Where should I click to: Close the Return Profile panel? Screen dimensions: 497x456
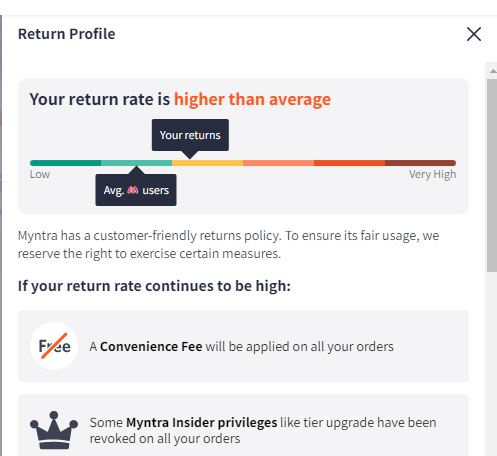point(474,34)
